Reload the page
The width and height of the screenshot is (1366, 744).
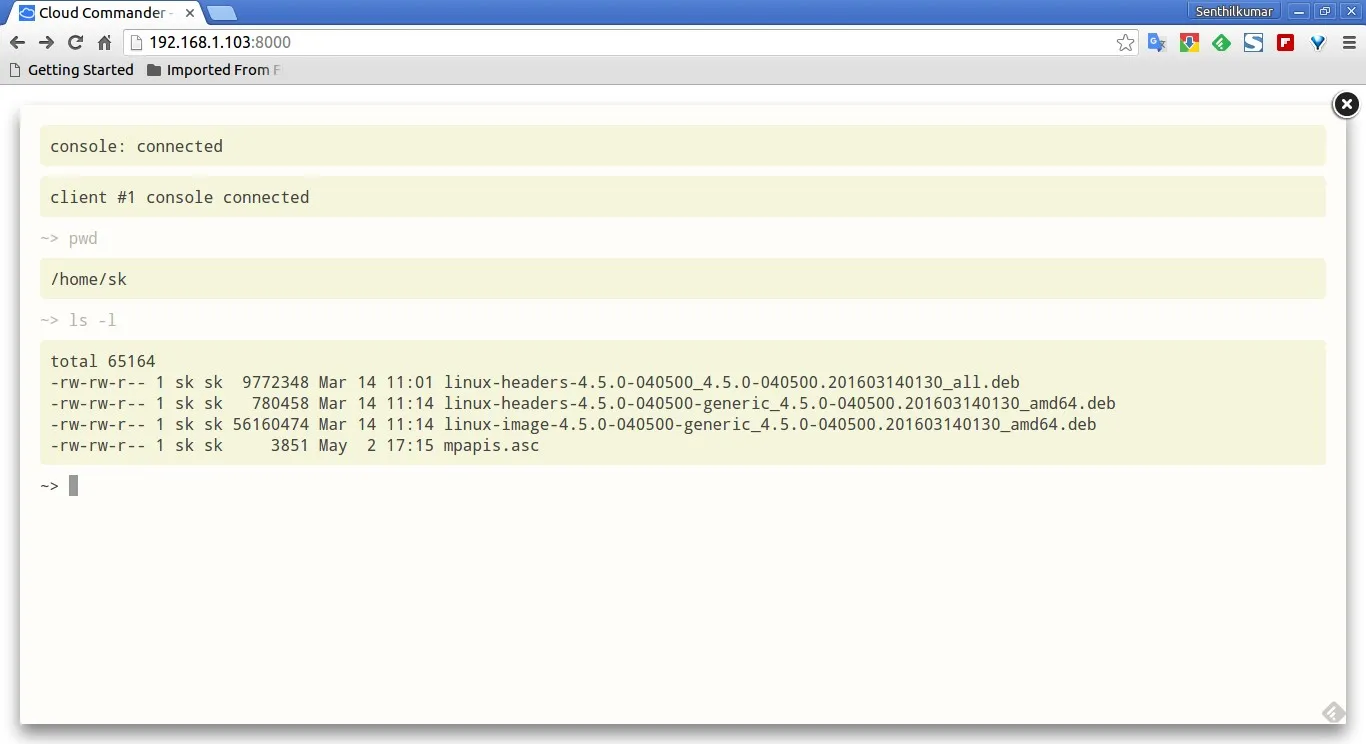click(x=75, y=43)
